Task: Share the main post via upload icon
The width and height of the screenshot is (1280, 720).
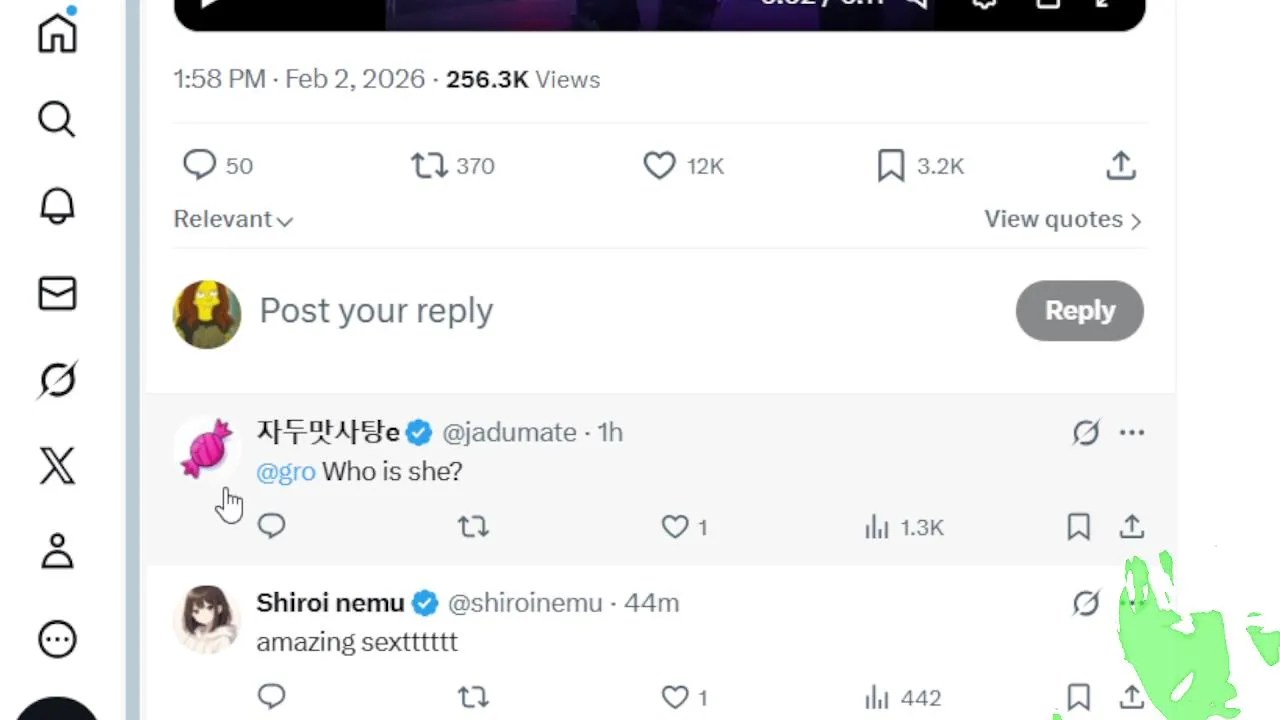Action: tap(1121, 166)
